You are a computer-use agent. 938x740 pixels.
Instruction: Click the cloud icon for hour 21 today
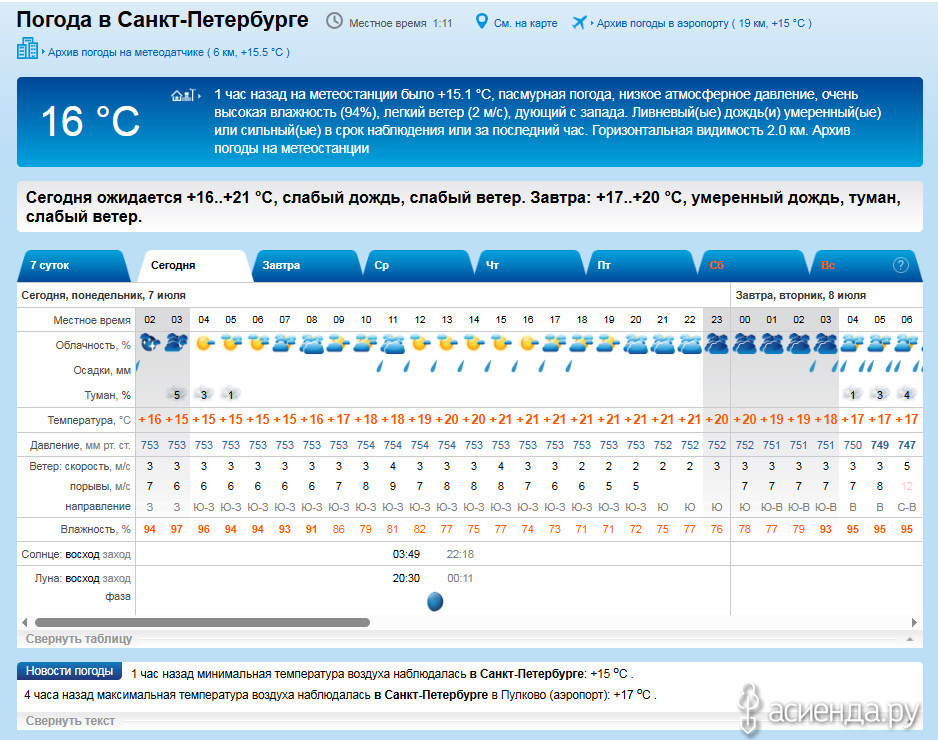pyautogui.click(x=663, y=344)
